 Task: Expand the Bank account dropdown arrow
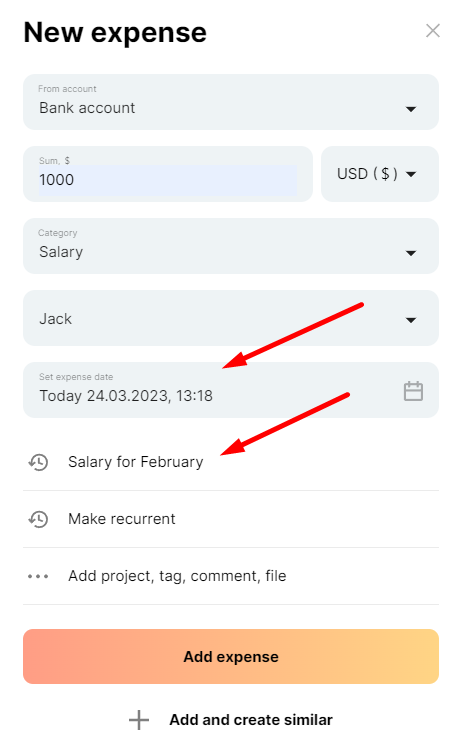coord(411,109)
